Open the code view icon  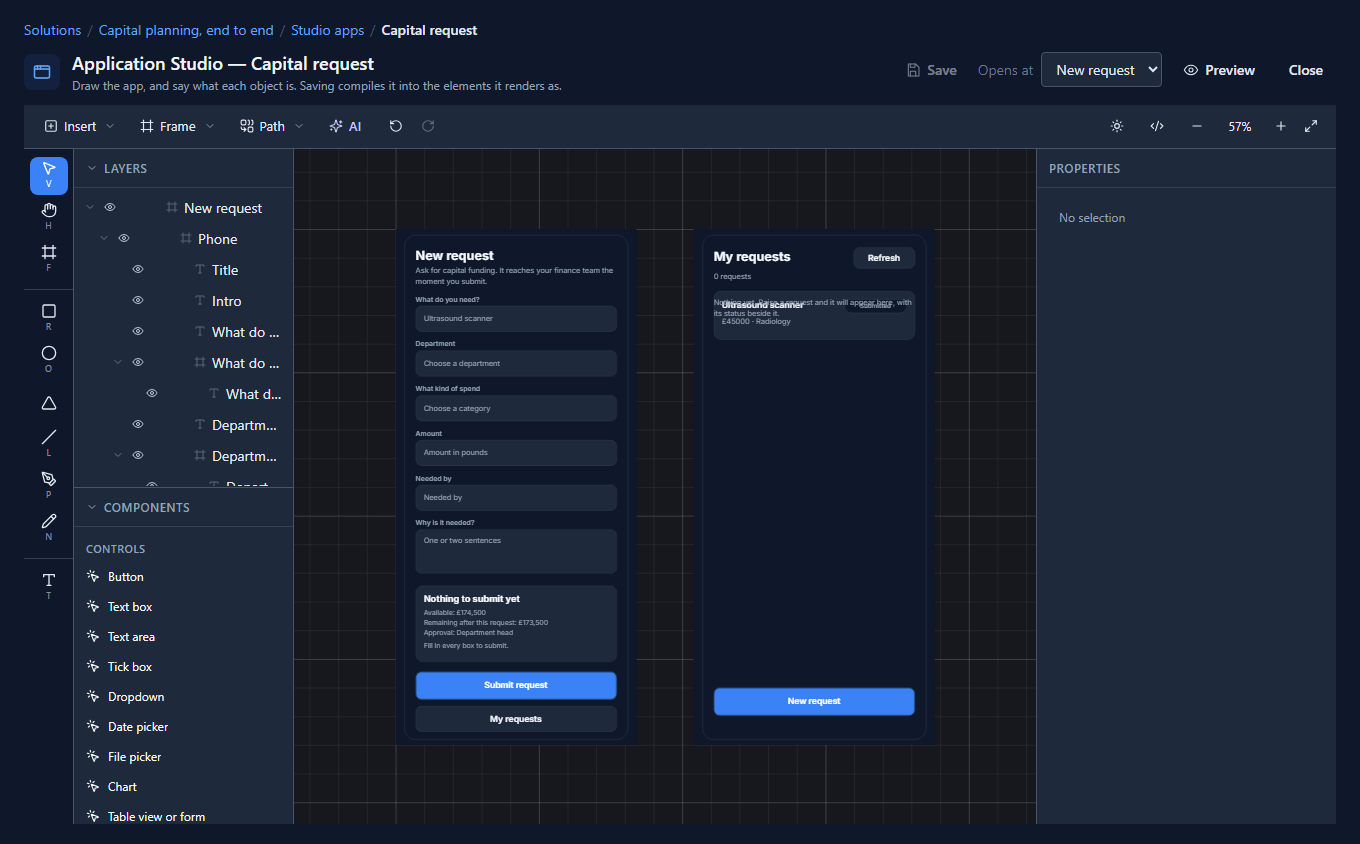click(1157, 126)
